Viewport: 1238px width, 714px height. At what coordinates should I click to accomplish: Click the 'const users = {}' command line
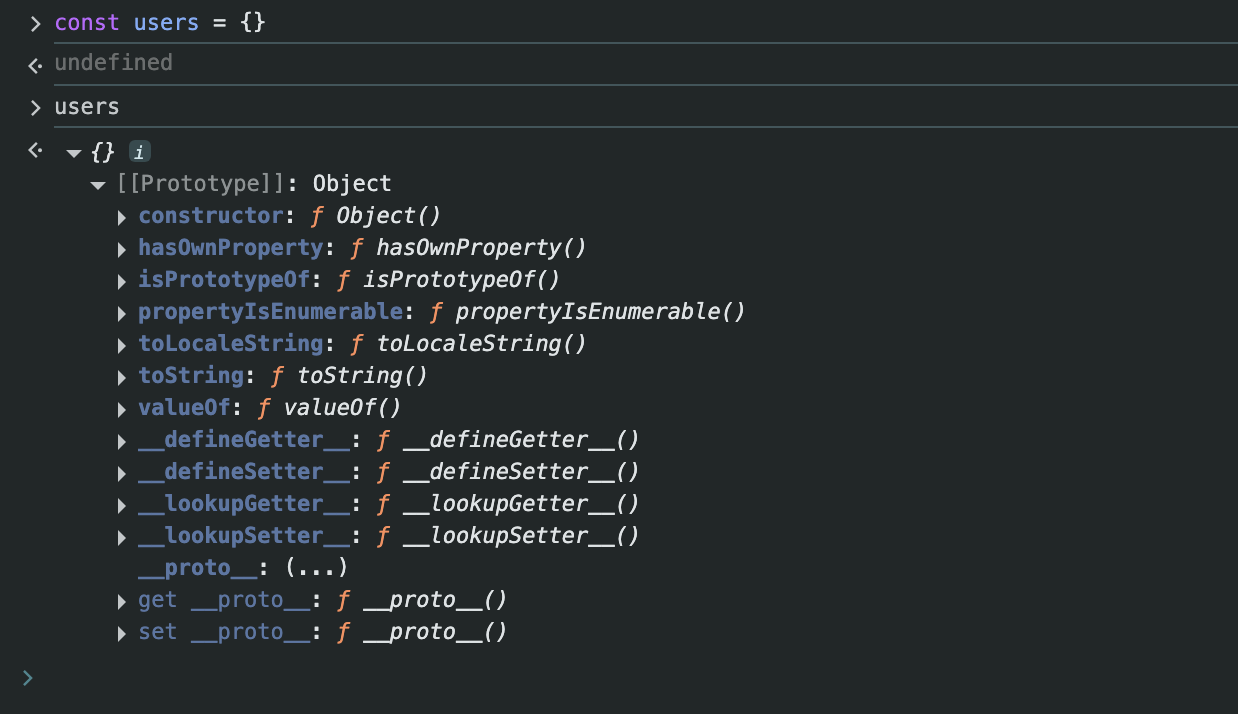[x=160, y=22]
